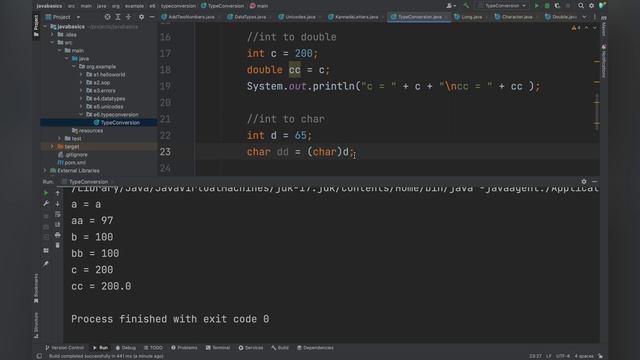Screen dimensions: 640x360
Task: Open TODO tool window button
Action: 153,348
